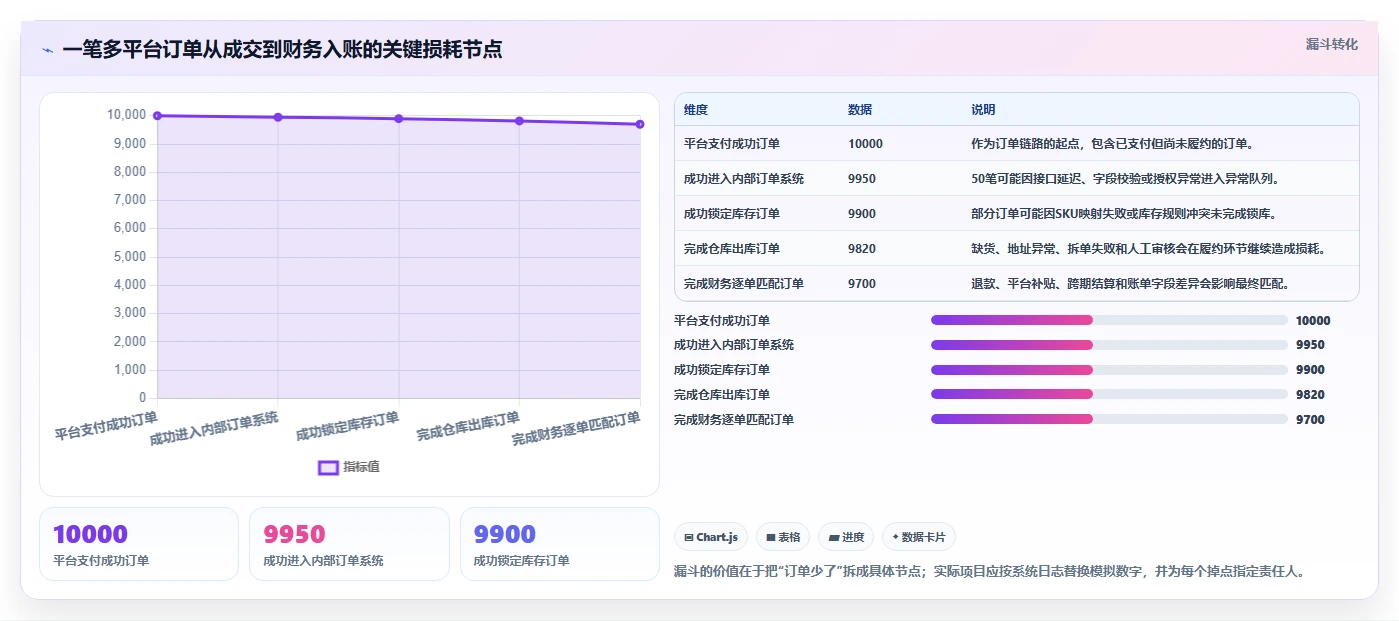This screenshot has width=1399, height=621.
Task: Click the description starting 部分订单可能因SKU映射失败
Action: [1124, 213]
